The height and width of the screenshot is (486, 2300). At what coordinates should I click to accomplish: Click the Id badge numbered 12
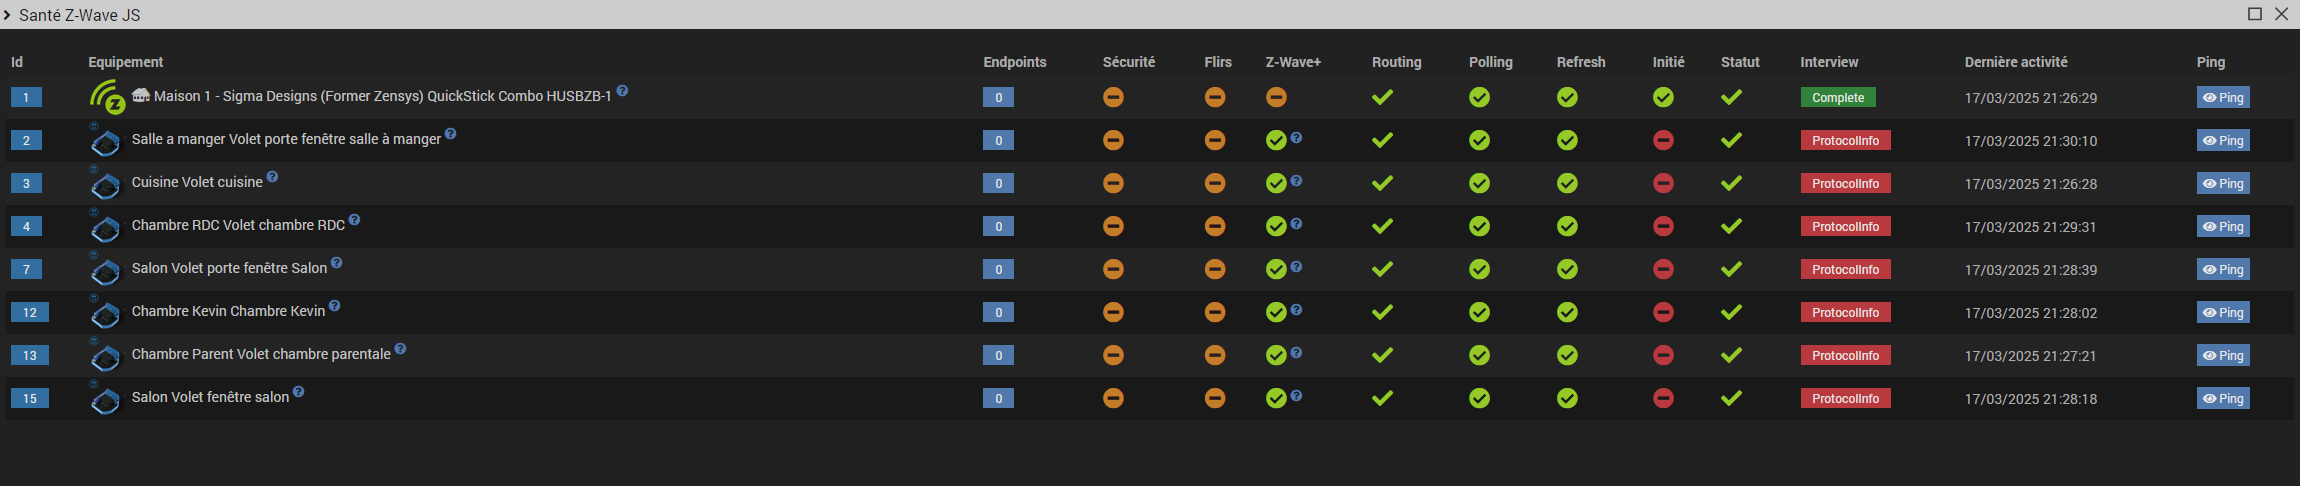tap(30, 312)
